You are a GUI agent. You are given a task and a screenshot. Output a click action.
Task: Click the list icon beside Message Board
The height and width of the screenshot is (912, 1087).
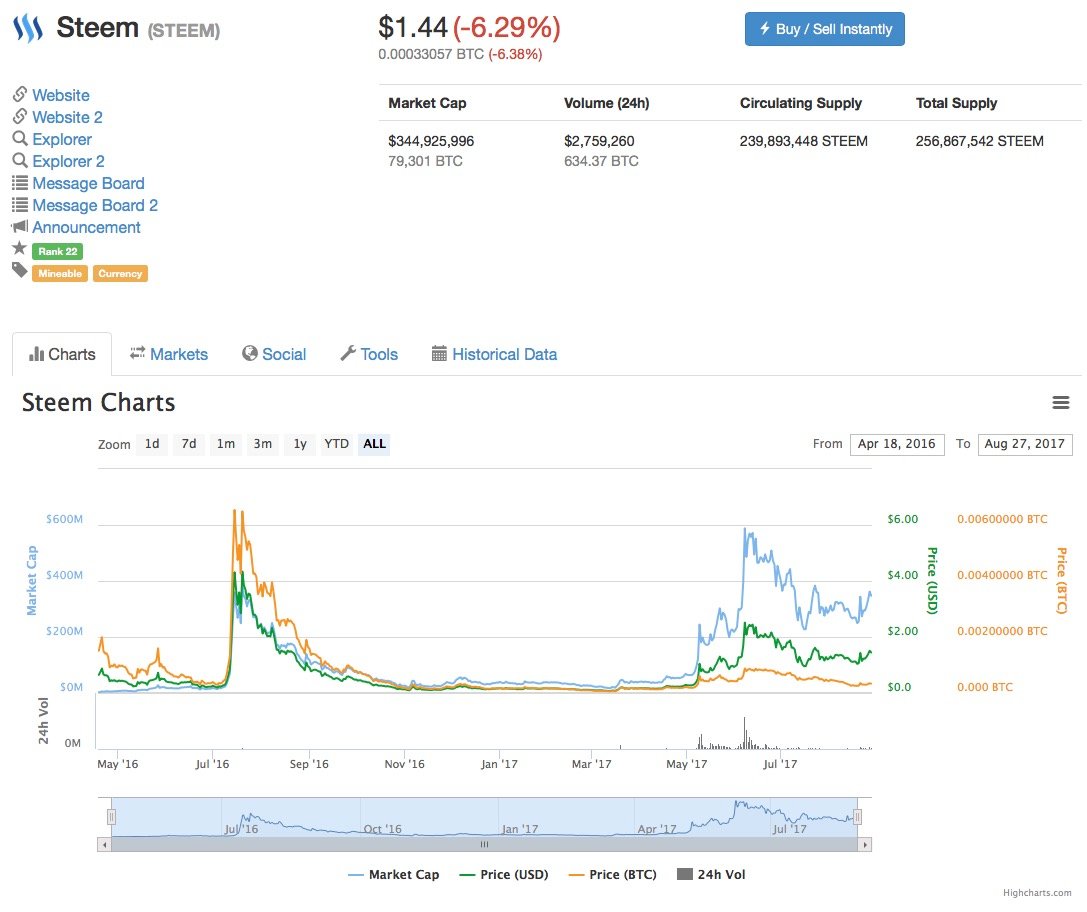point(20,183)
